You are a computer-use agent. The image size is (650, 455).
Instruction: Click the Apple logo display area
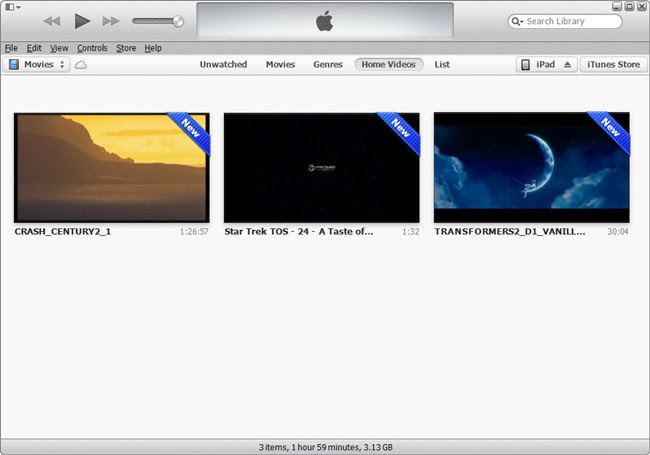click(x=325, y=20)
